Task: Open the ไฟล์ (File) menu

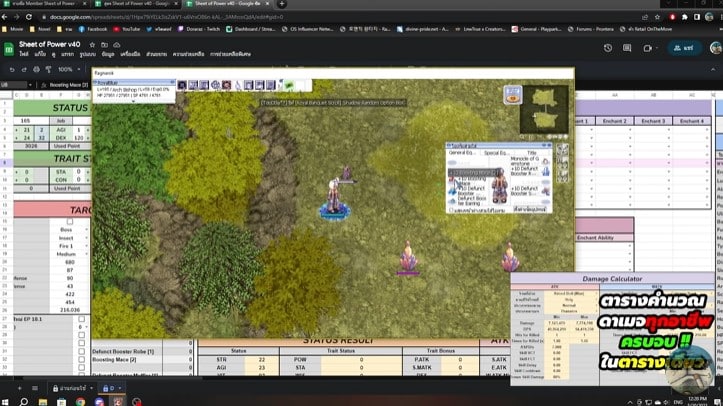Action: point(24,54)
